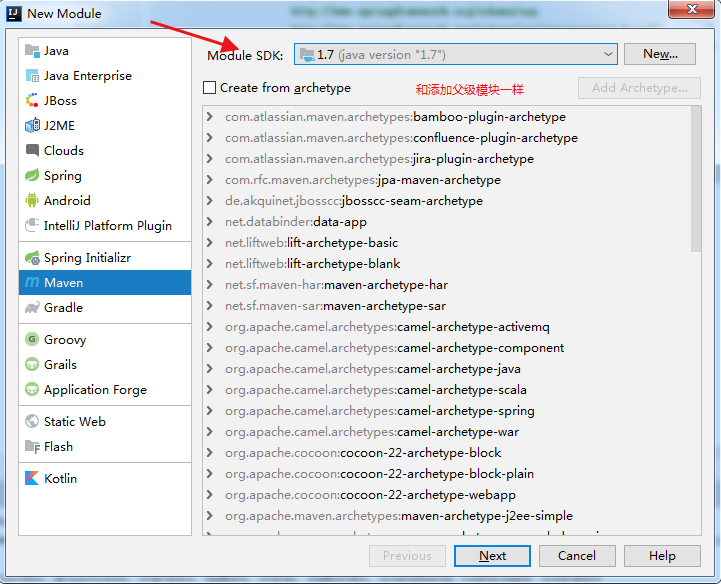Expand camel-archetype-activemq entry
The width and height of the screenshot is (721, 584).
[210, 326]
